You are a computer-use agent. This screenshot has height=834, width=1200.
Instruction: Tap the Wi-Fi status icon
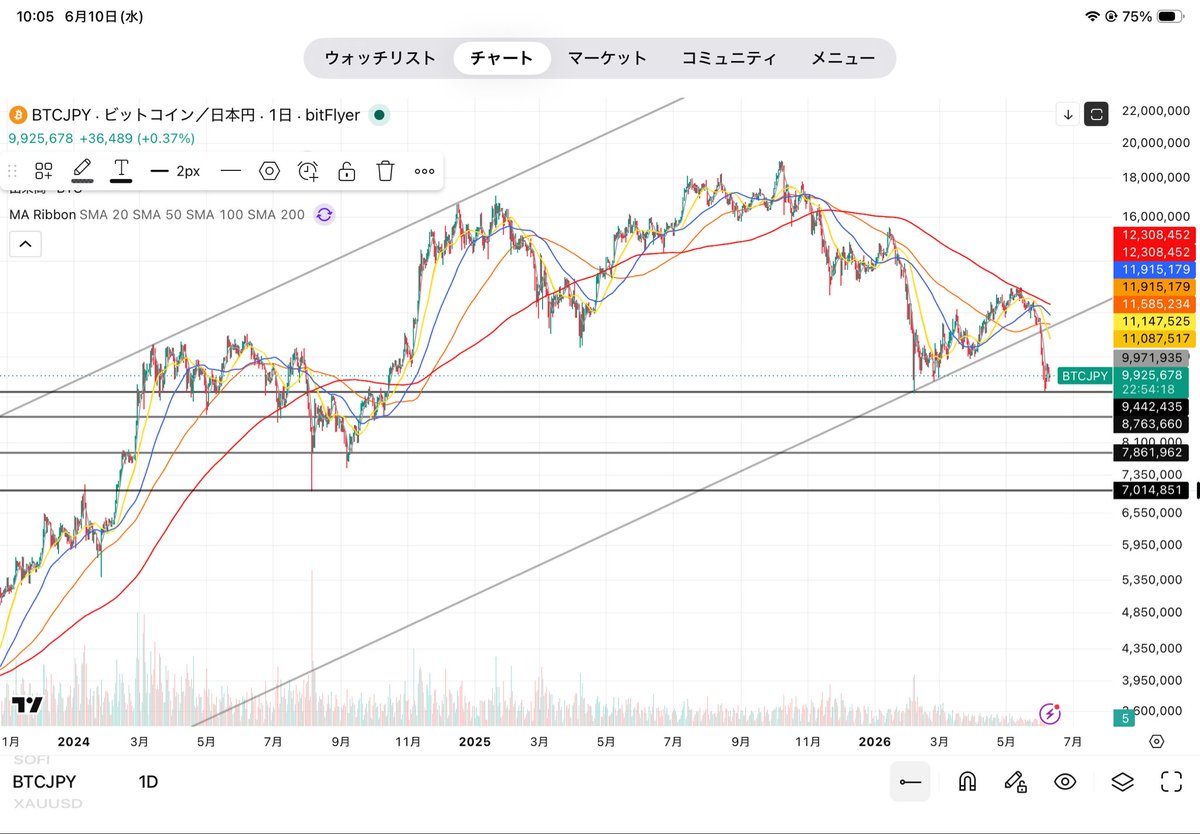tap(1092, 16)
